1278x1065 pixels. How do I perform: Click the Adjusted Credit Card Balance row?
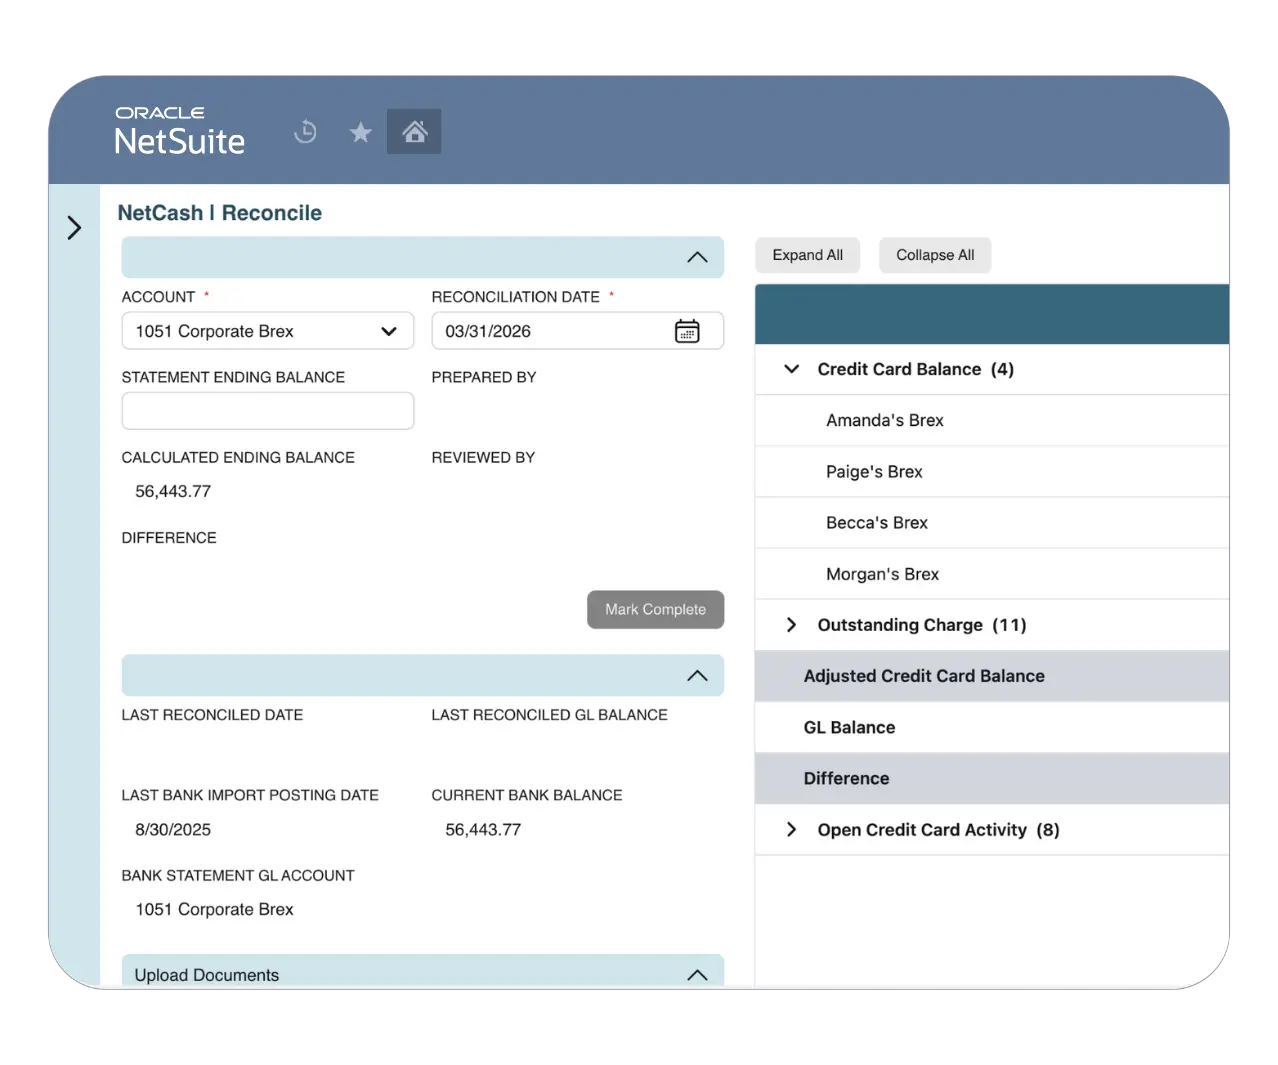992,676
